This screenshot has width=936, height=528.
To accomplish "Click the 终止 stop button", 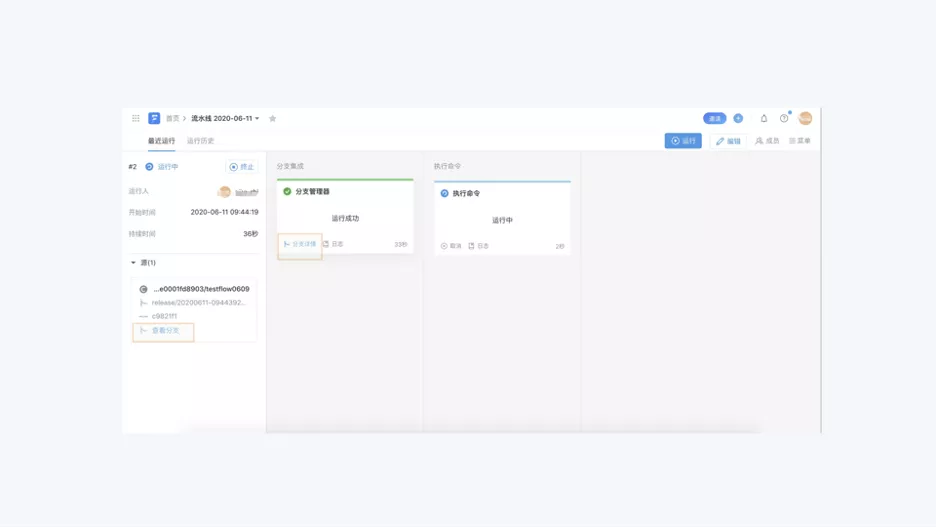I will pos(242,166).
